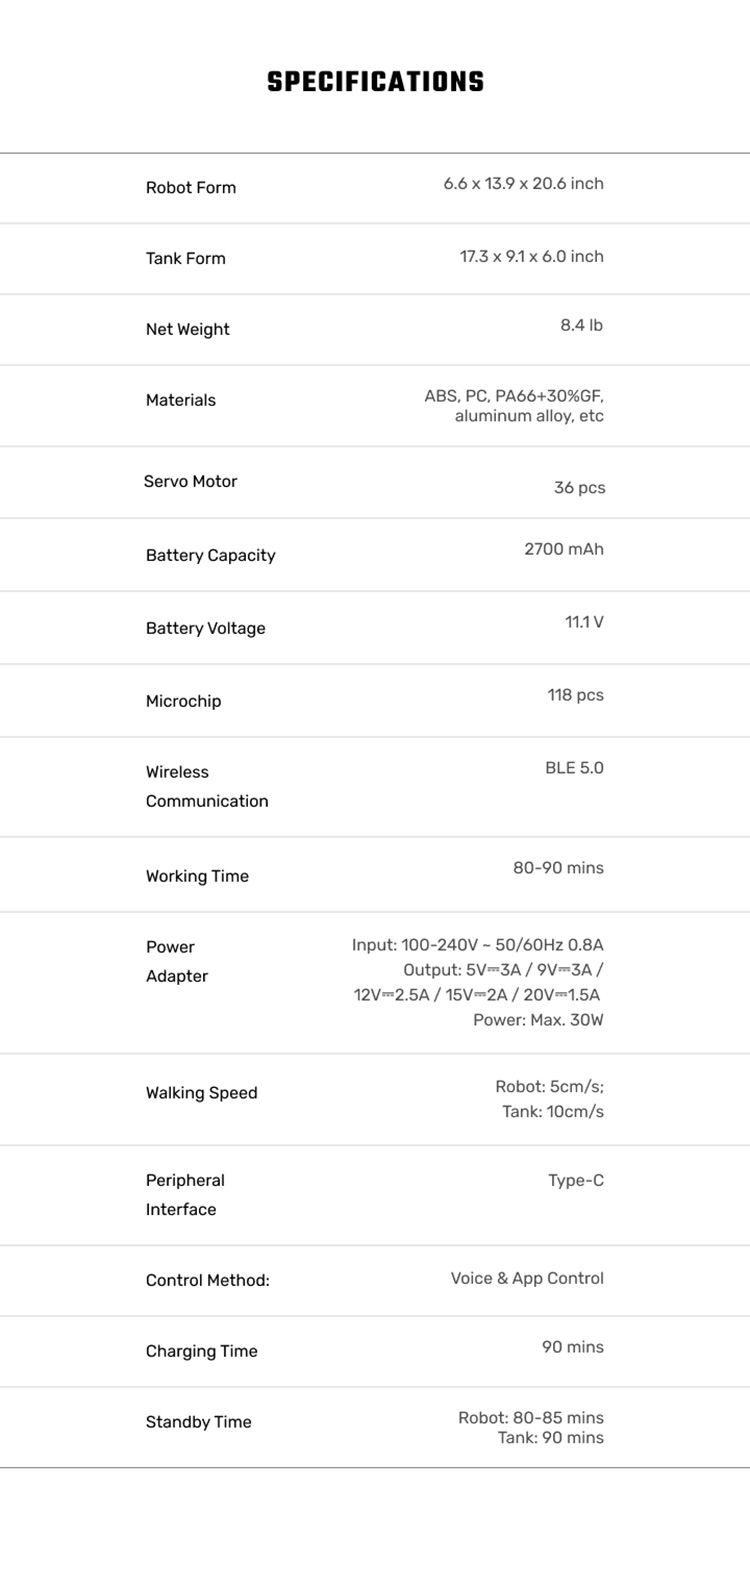Click the BLE 5.0 value
Image resolution: width=750 pixels, height=1569 pixels.
[x=574, y=769]
